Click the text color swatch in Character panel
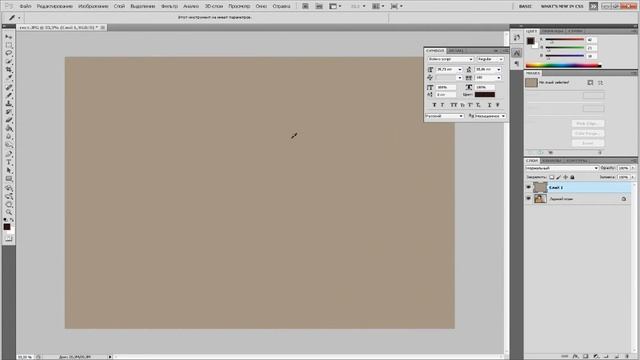This screenshot has height=360, width=640. (x=485, y=95)
